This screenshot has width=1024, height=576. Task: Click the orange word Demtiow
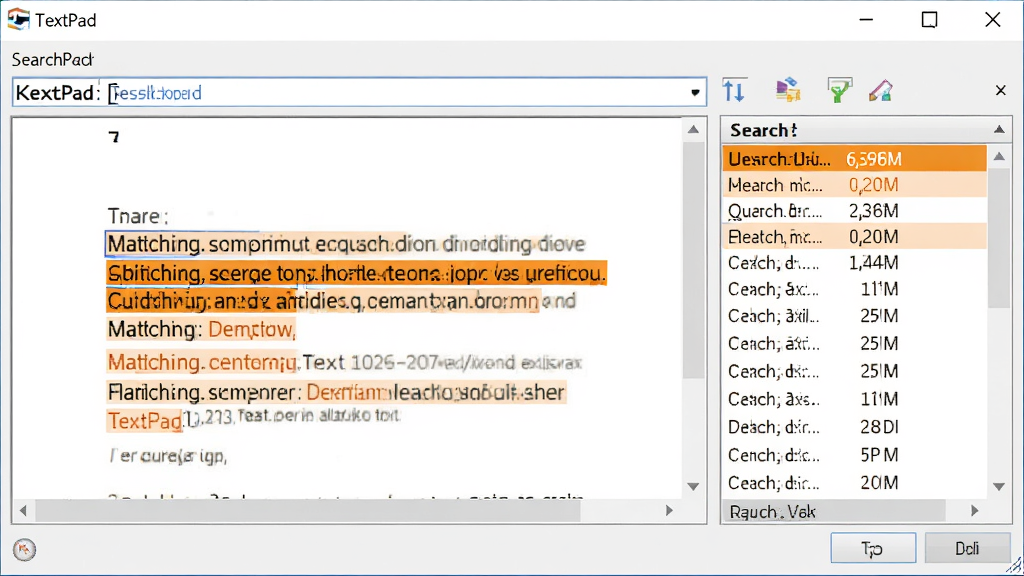[252, 329]
